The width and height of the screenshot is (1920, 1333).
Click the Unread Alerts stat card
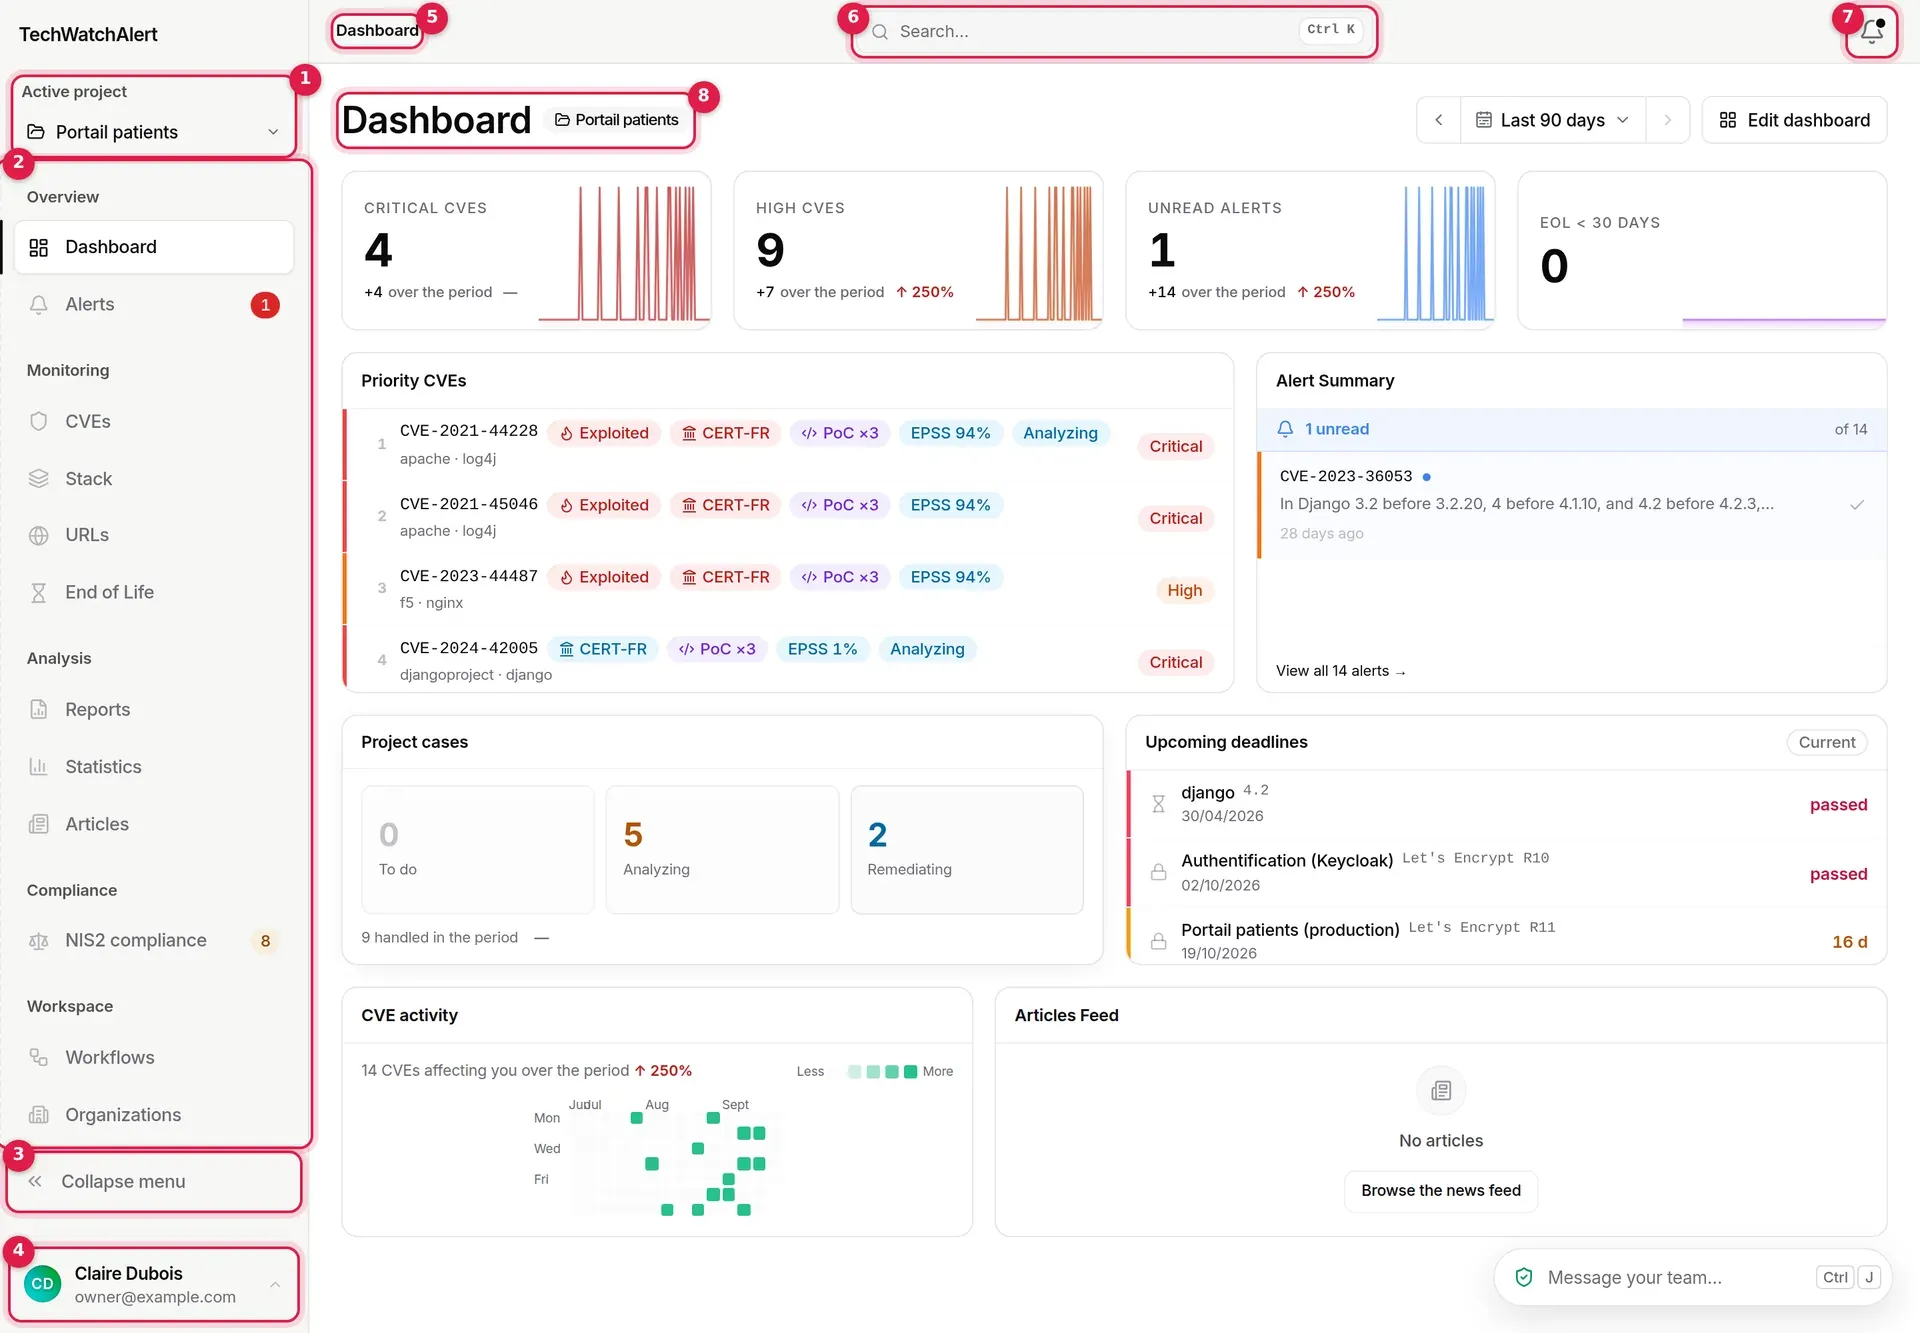[x=1310, y=250]
